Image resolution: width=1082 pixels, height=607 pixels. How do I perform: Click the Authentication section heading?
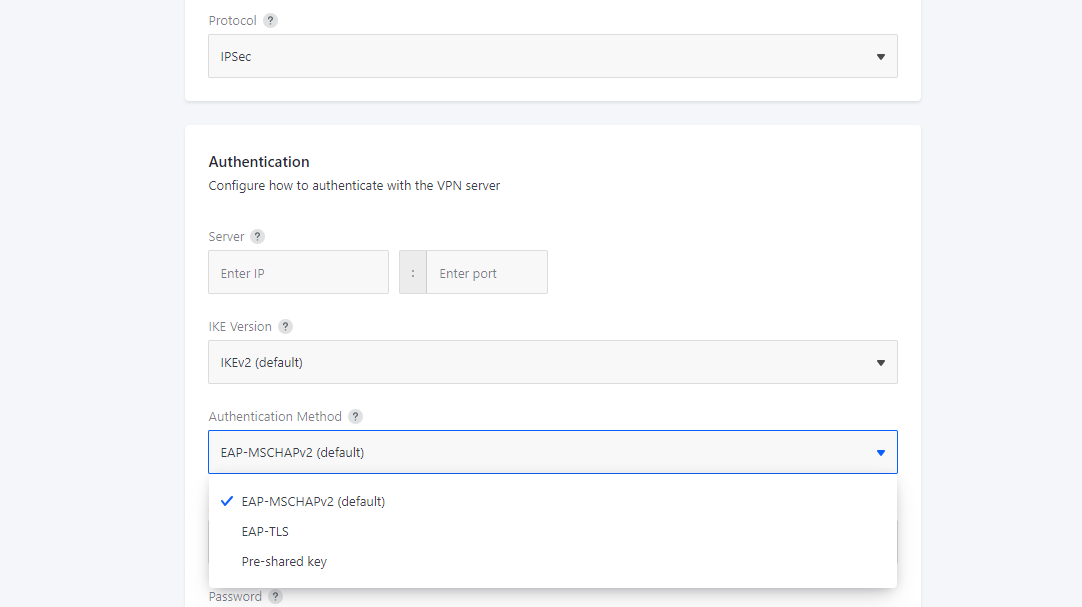click(x=259, y=162)
